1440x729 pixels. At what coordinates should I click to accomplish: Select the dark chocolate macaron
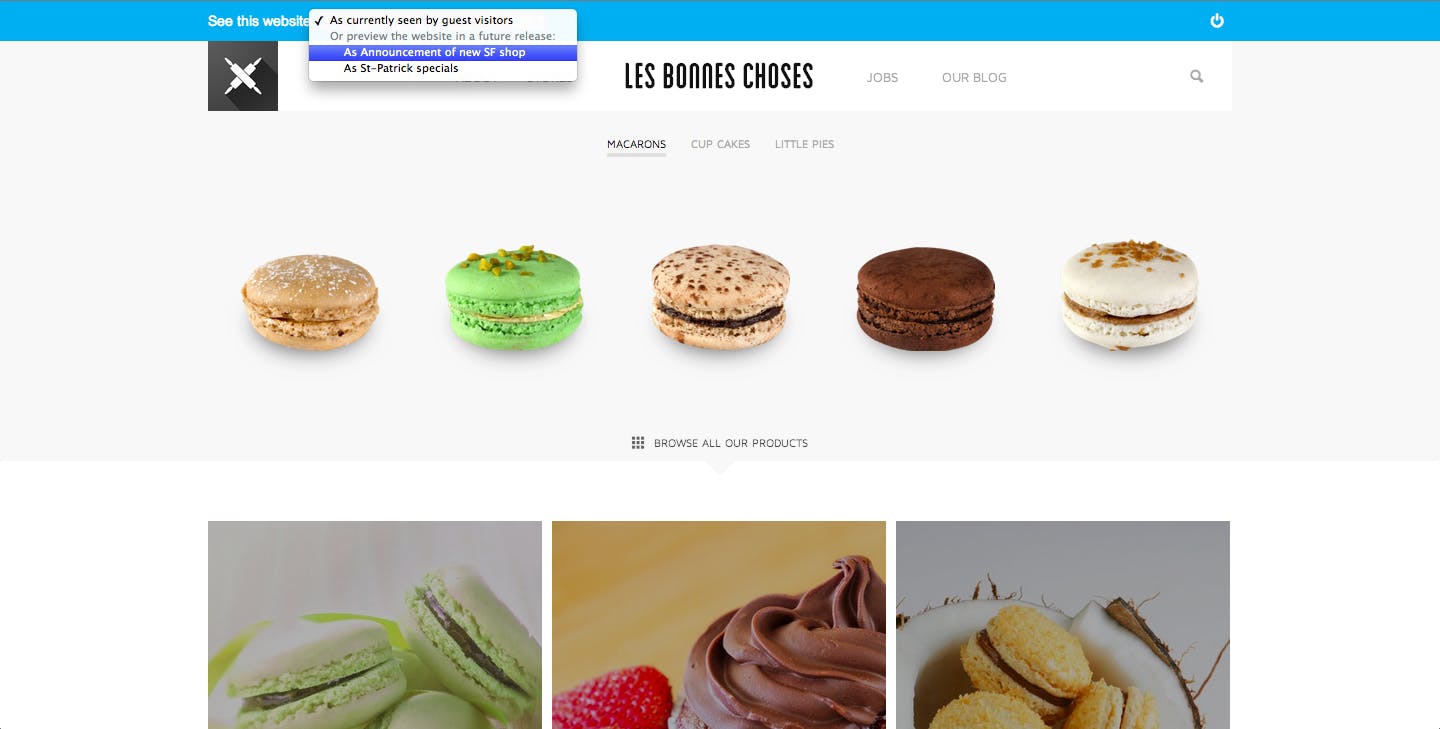[x=926, y=298]
